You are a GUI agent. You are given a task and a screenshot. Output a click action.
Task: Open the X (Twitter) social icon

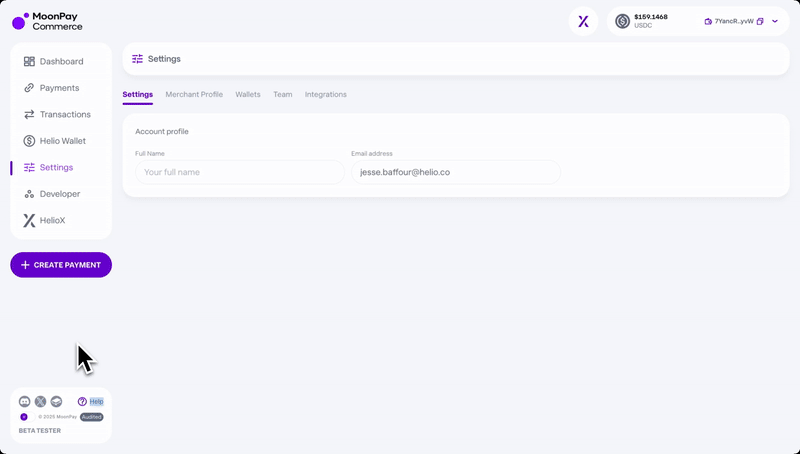pos(40,401)
